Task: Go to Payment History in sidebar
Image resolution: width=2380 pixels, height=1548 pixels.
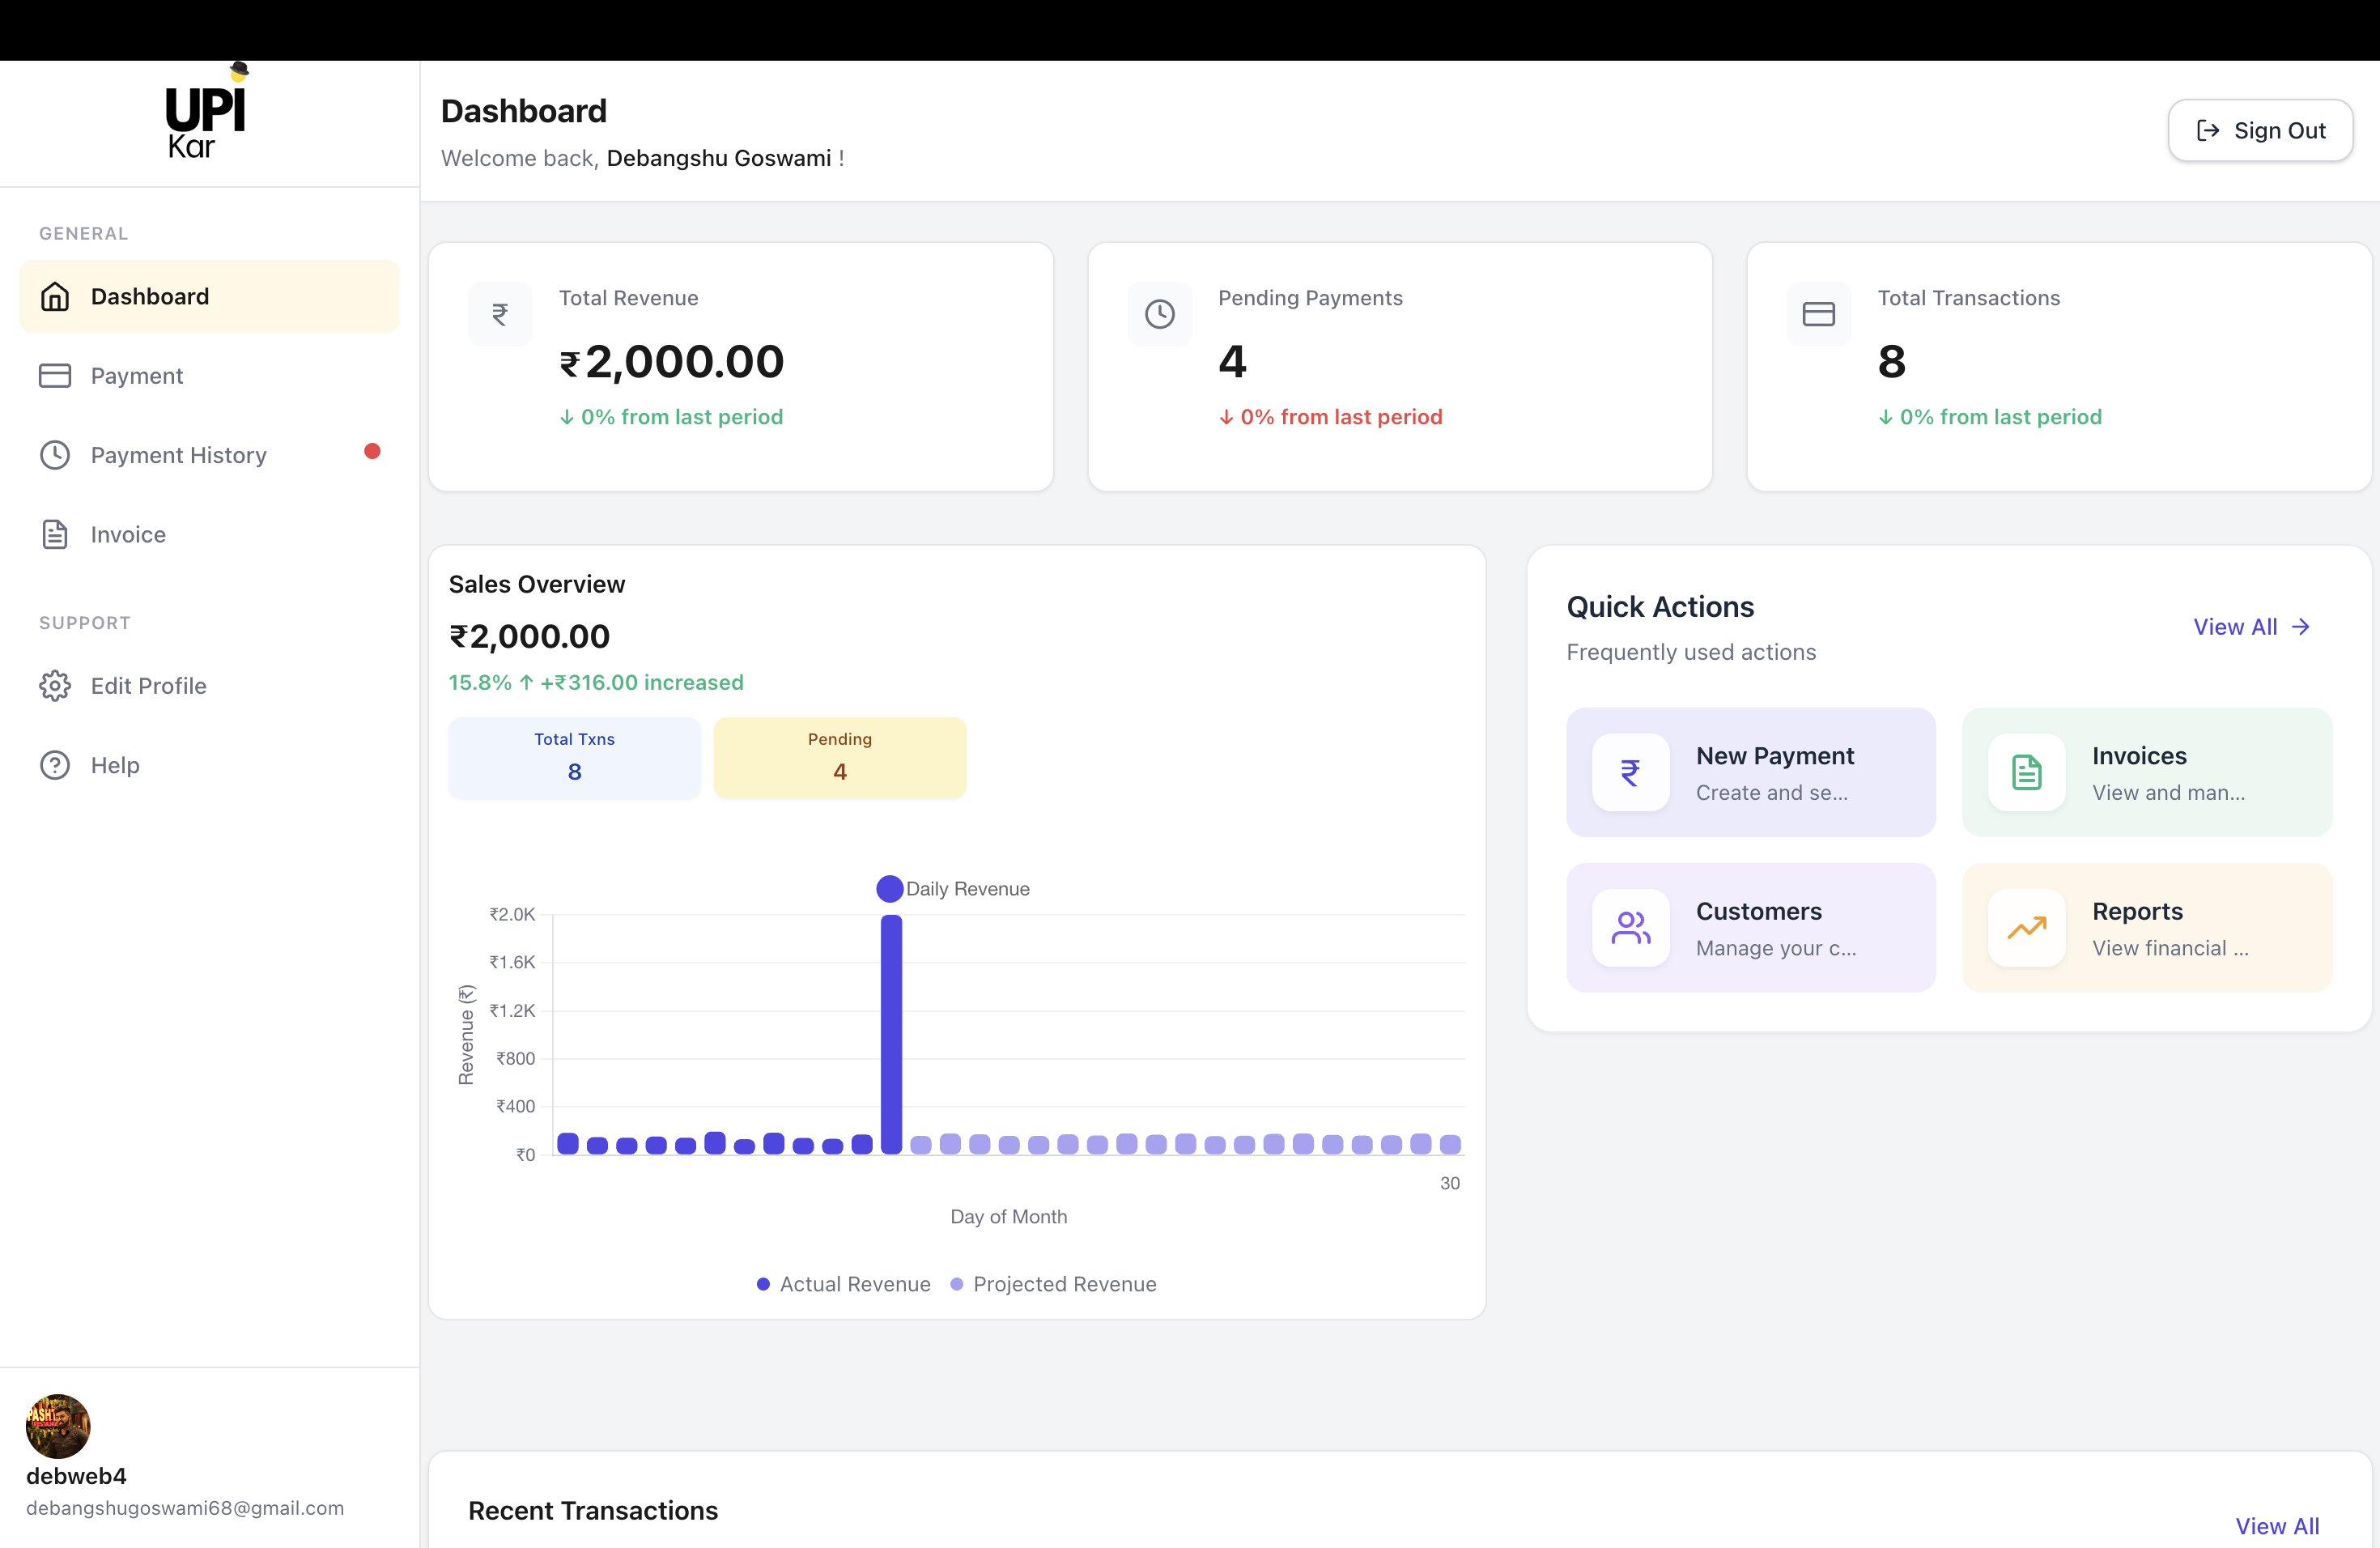Action: 178,455
